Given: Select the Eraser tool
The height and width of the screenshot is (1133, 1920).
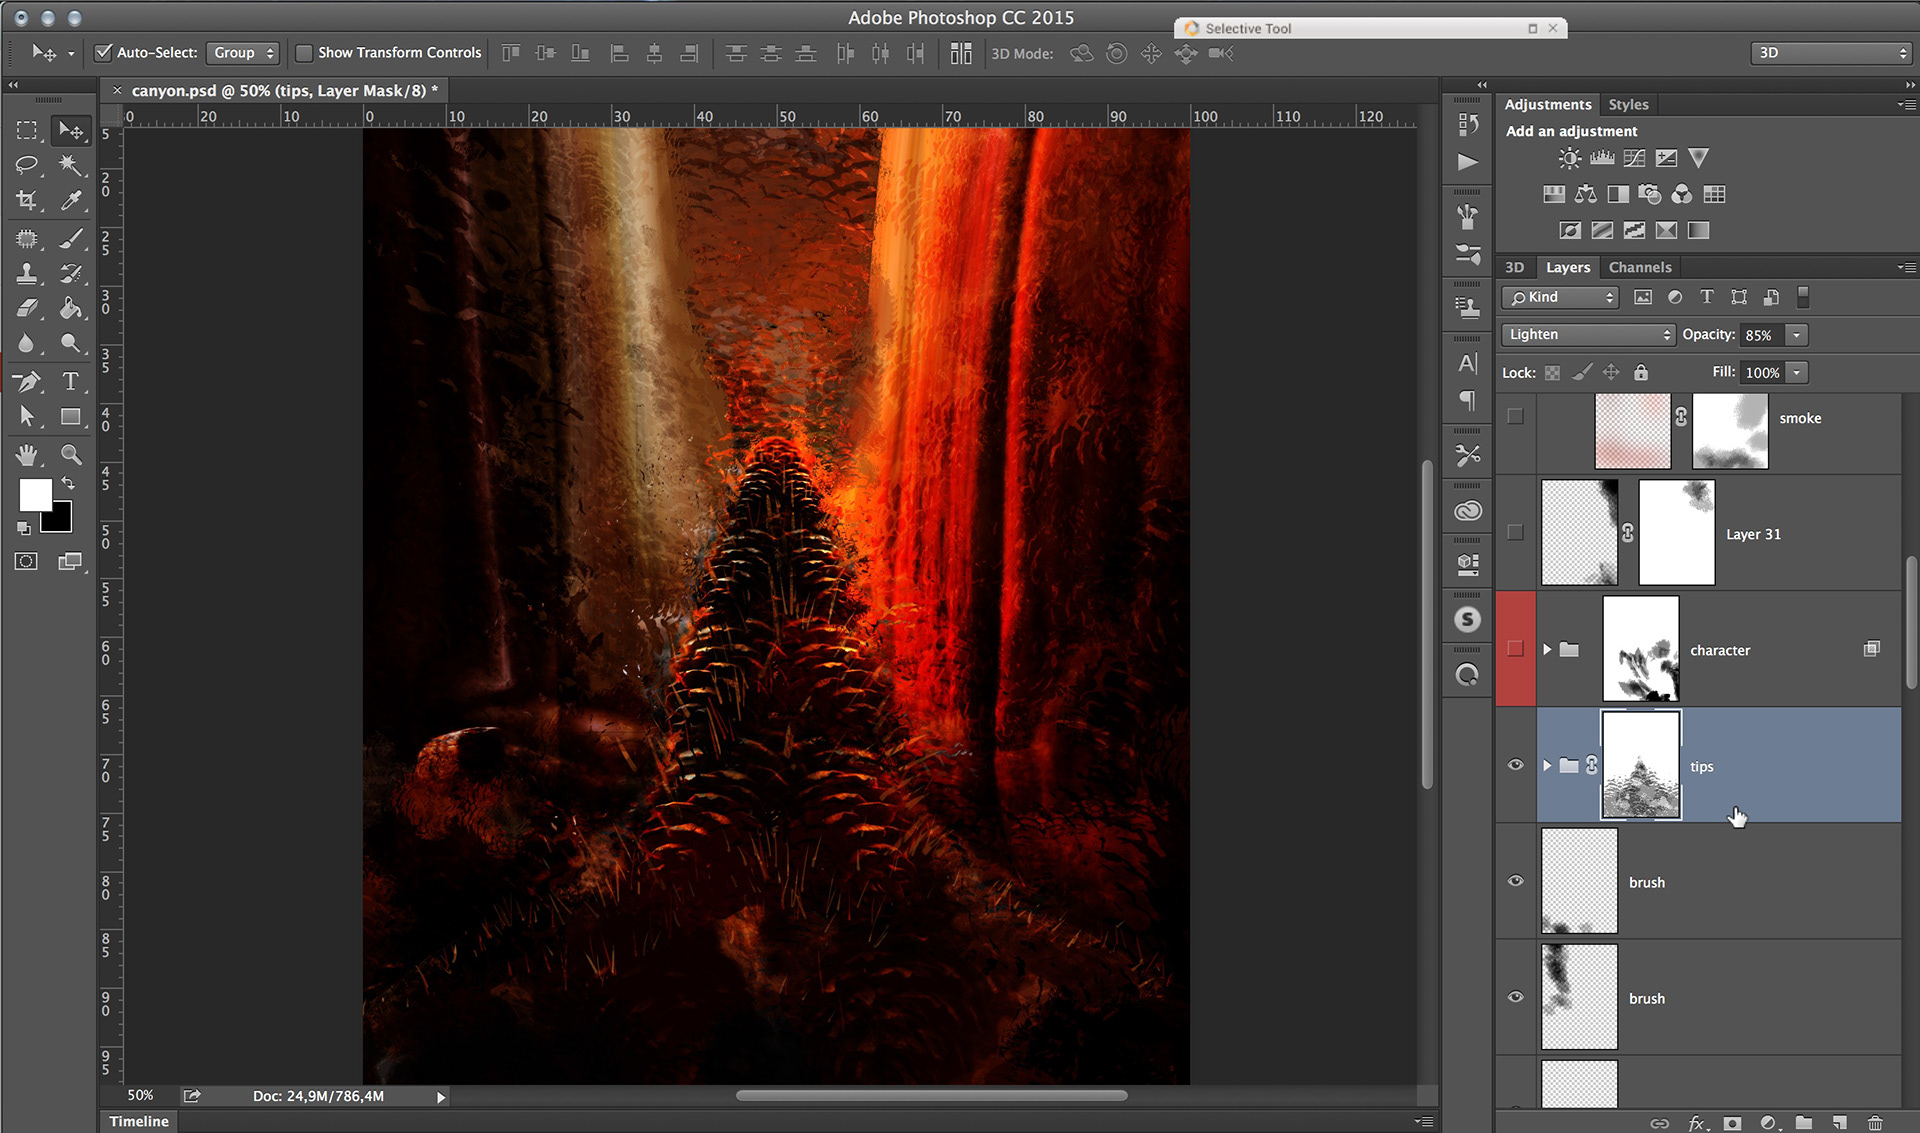Looking at the screenshot, I should tap(27, 308).
